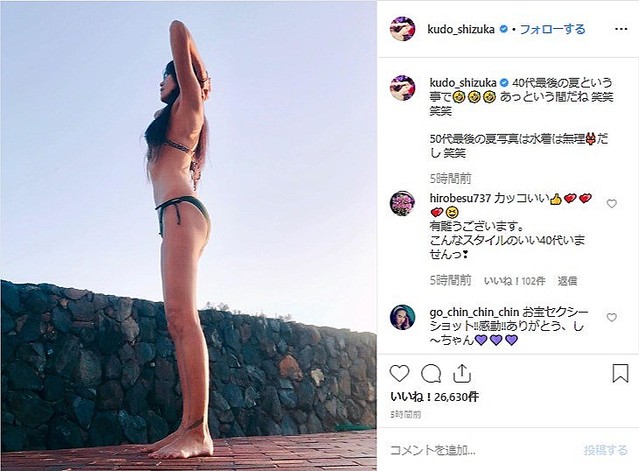The height and width of the screenshot is (471, 639).
Task: Open comments via speech bubble icon
Action: coord(431,373)
